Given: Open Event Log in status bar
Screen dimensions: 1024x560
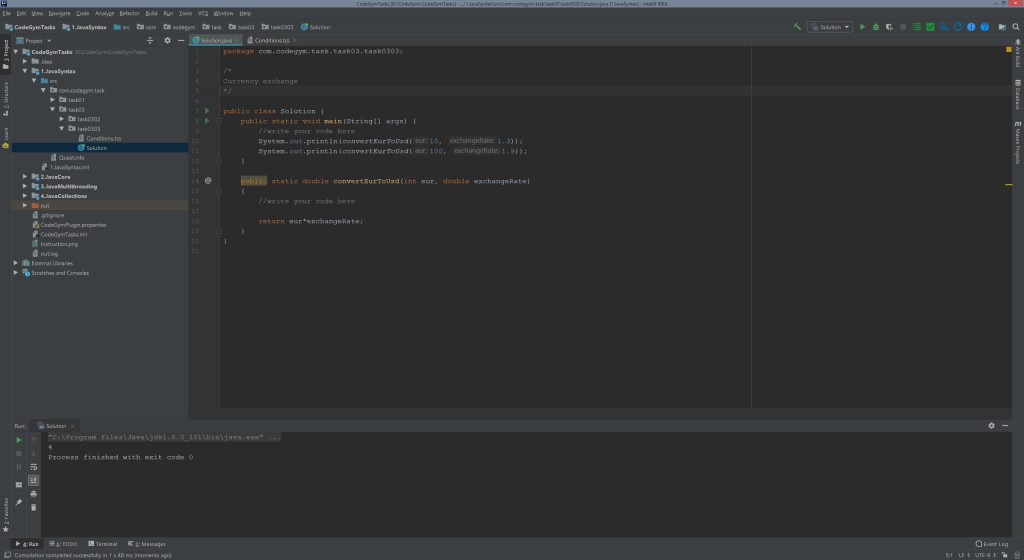Looking at the screenshot, I should (x=992, y=544).
